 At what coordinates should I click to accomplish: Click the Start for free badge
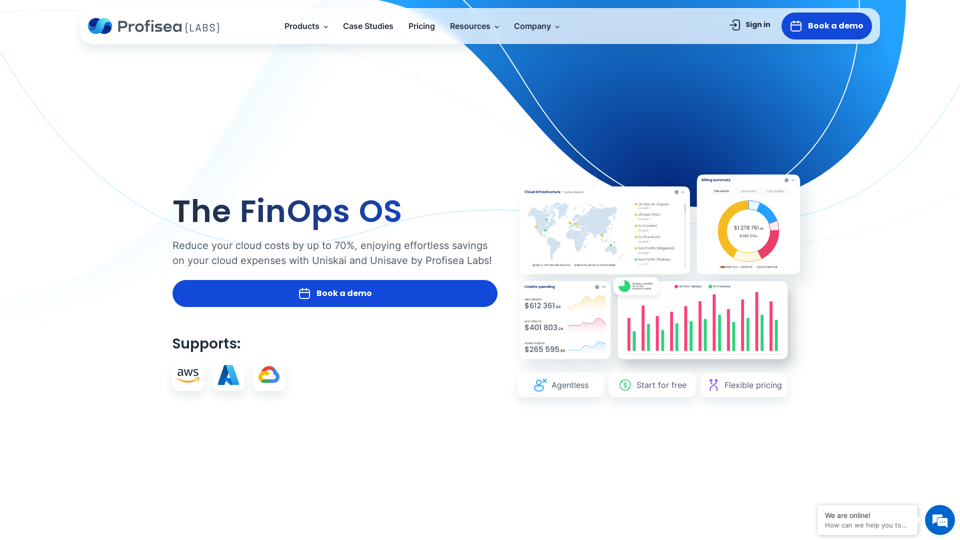coord(652,385)
